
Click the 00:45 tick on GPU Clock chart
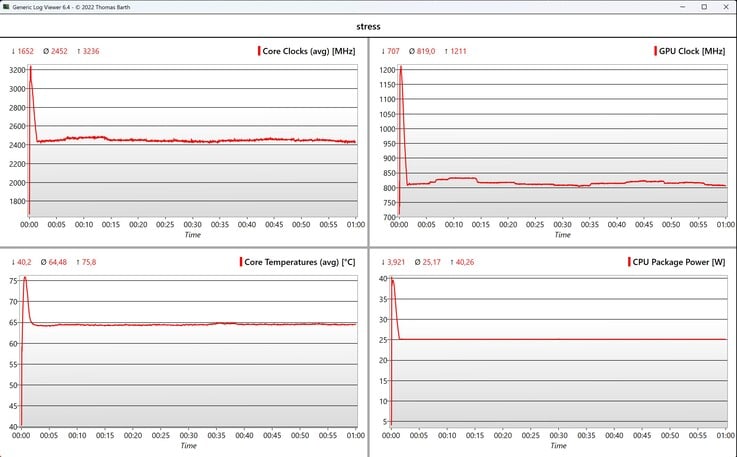pos(644,225)
